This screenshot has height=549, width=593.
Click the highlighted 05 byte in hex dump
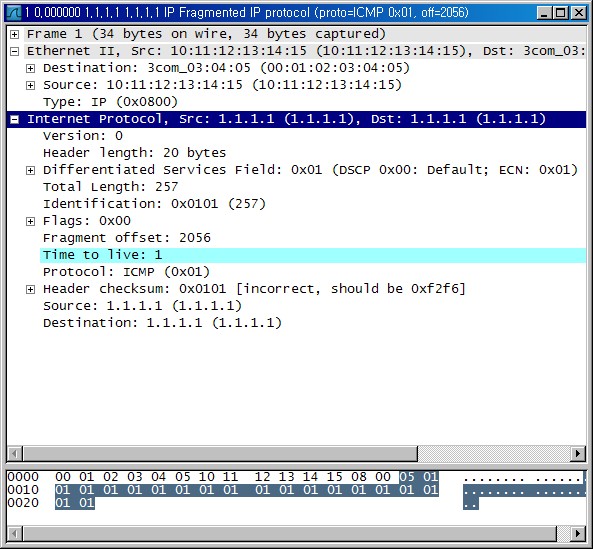[407, 477]
